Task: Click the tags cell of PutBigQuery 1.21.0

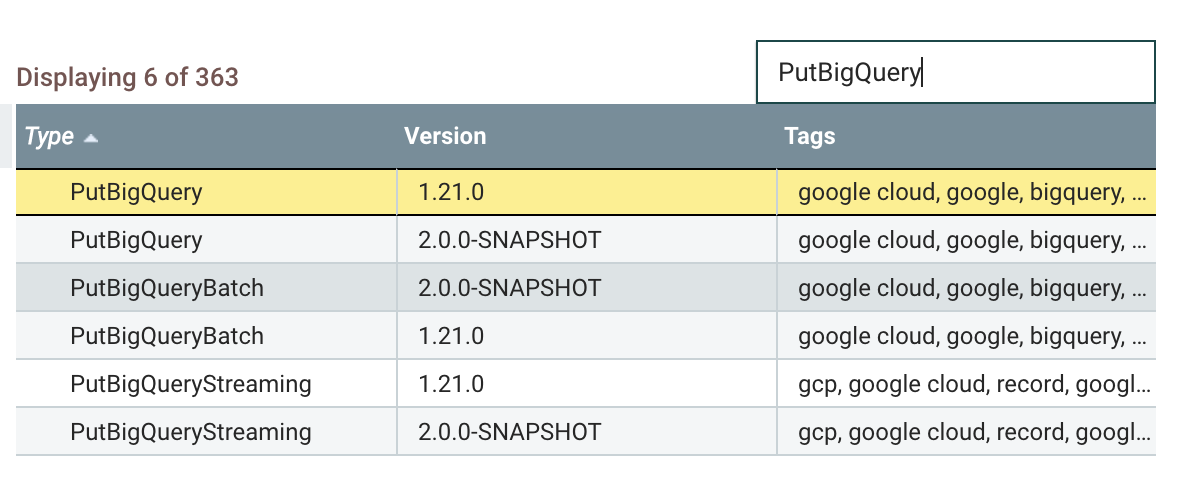Action: [x=966, y=192]
